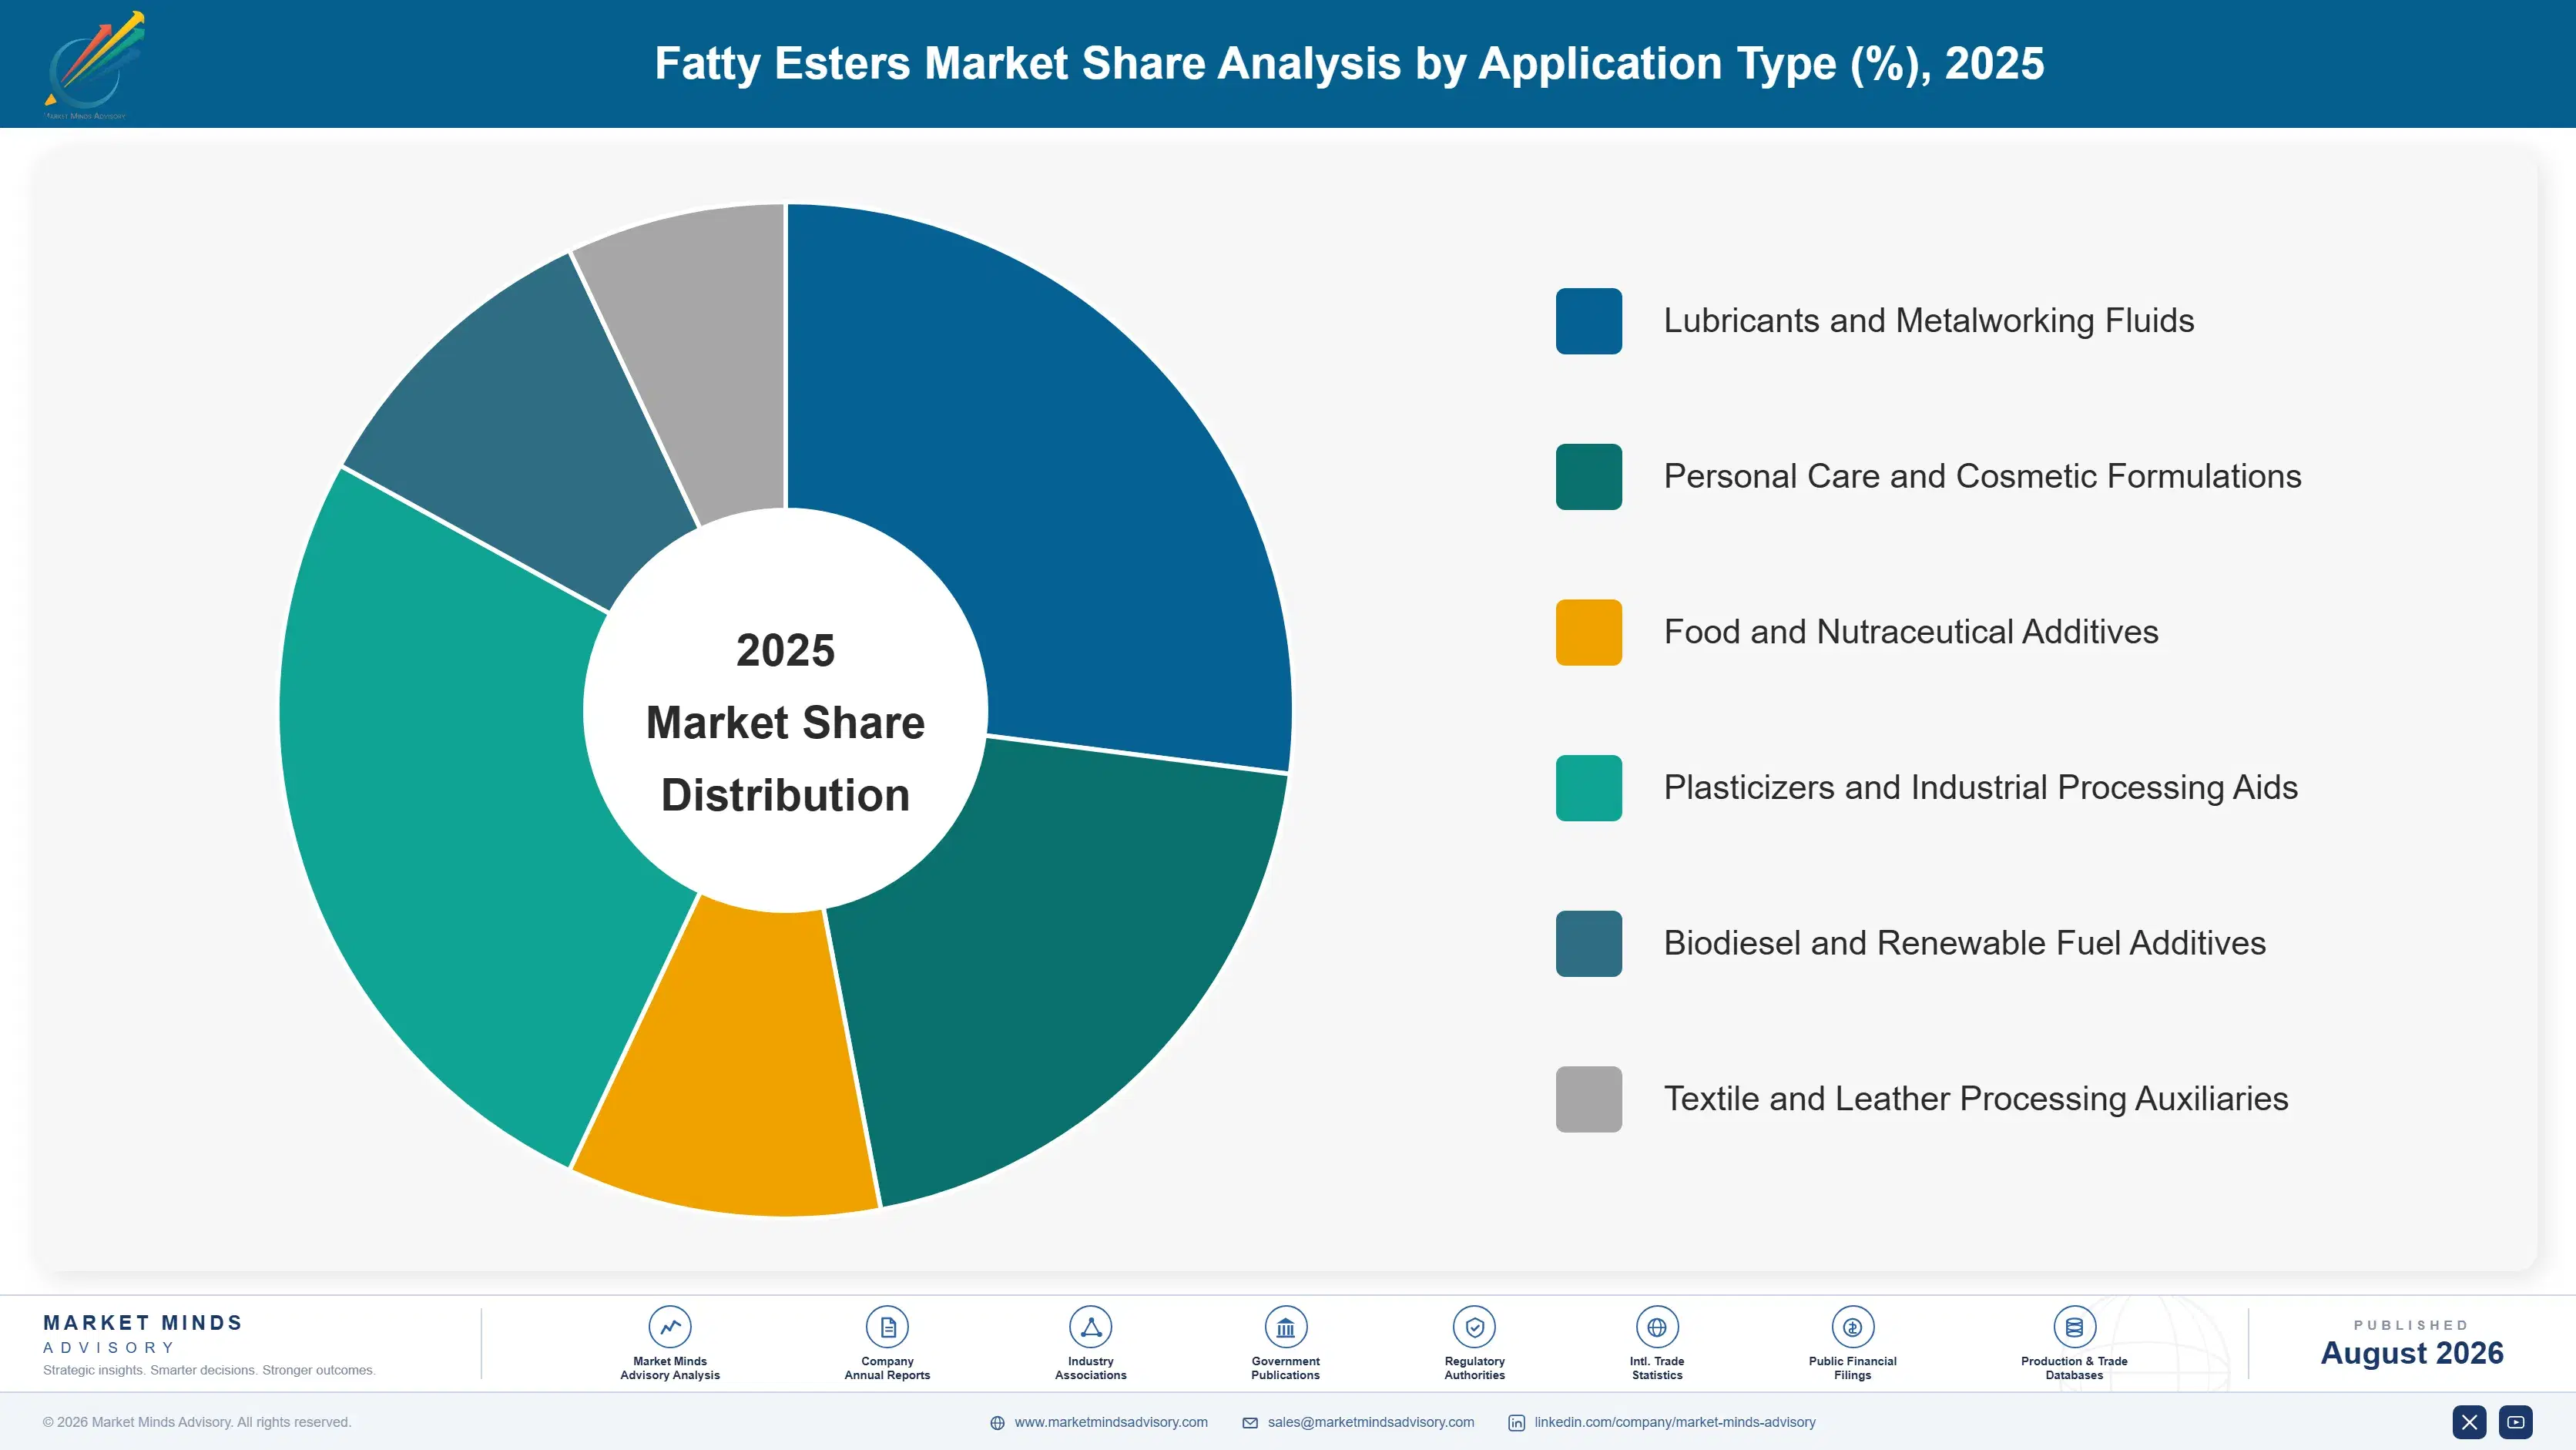Screen dimensions: 2576x1450
Task: Click 'Biodiesel and Renewable Fuel Additives' legend text
Action: (x=1964, y=944)
